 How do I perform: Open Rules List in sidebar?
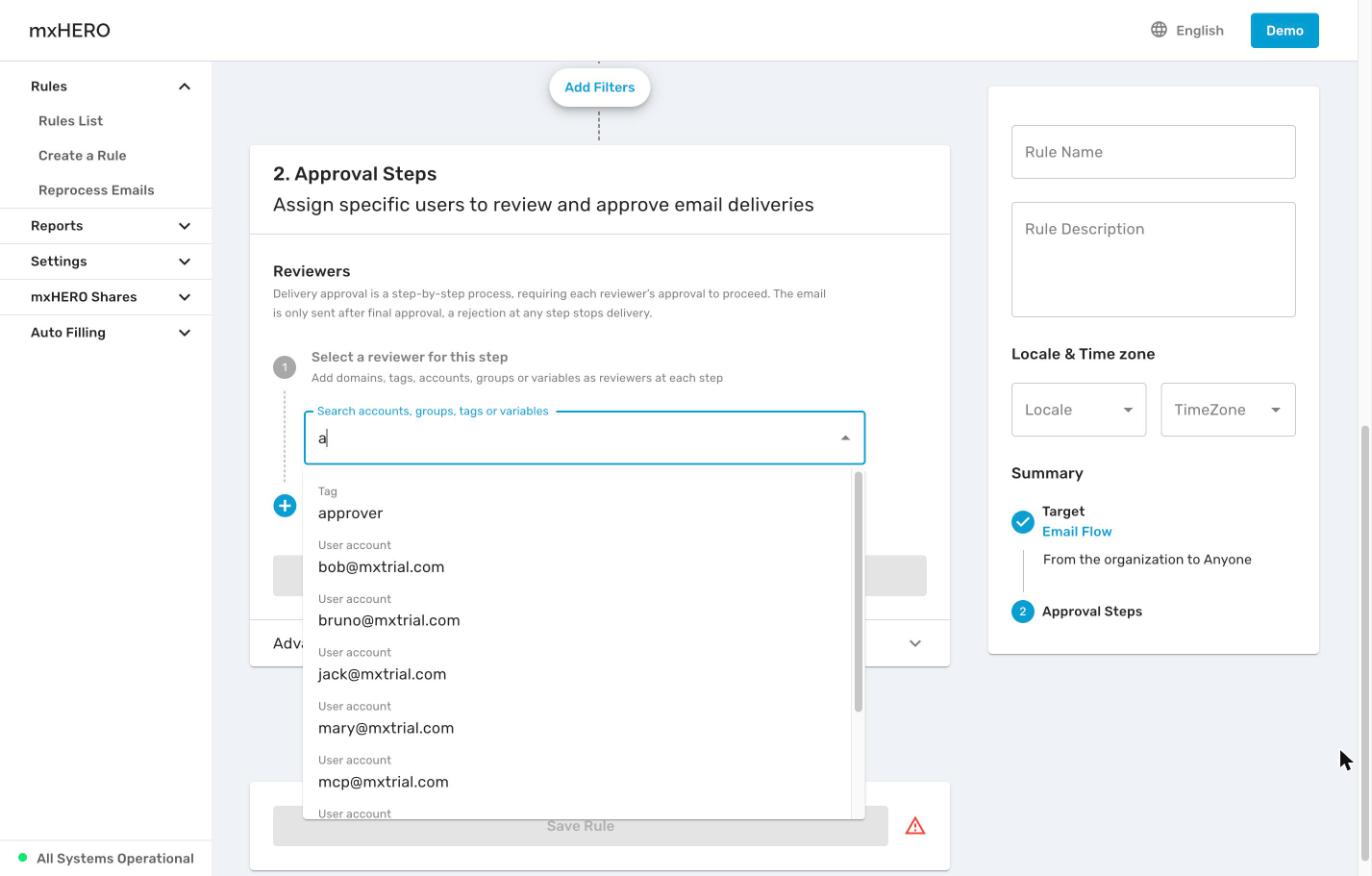click(71, 121)
